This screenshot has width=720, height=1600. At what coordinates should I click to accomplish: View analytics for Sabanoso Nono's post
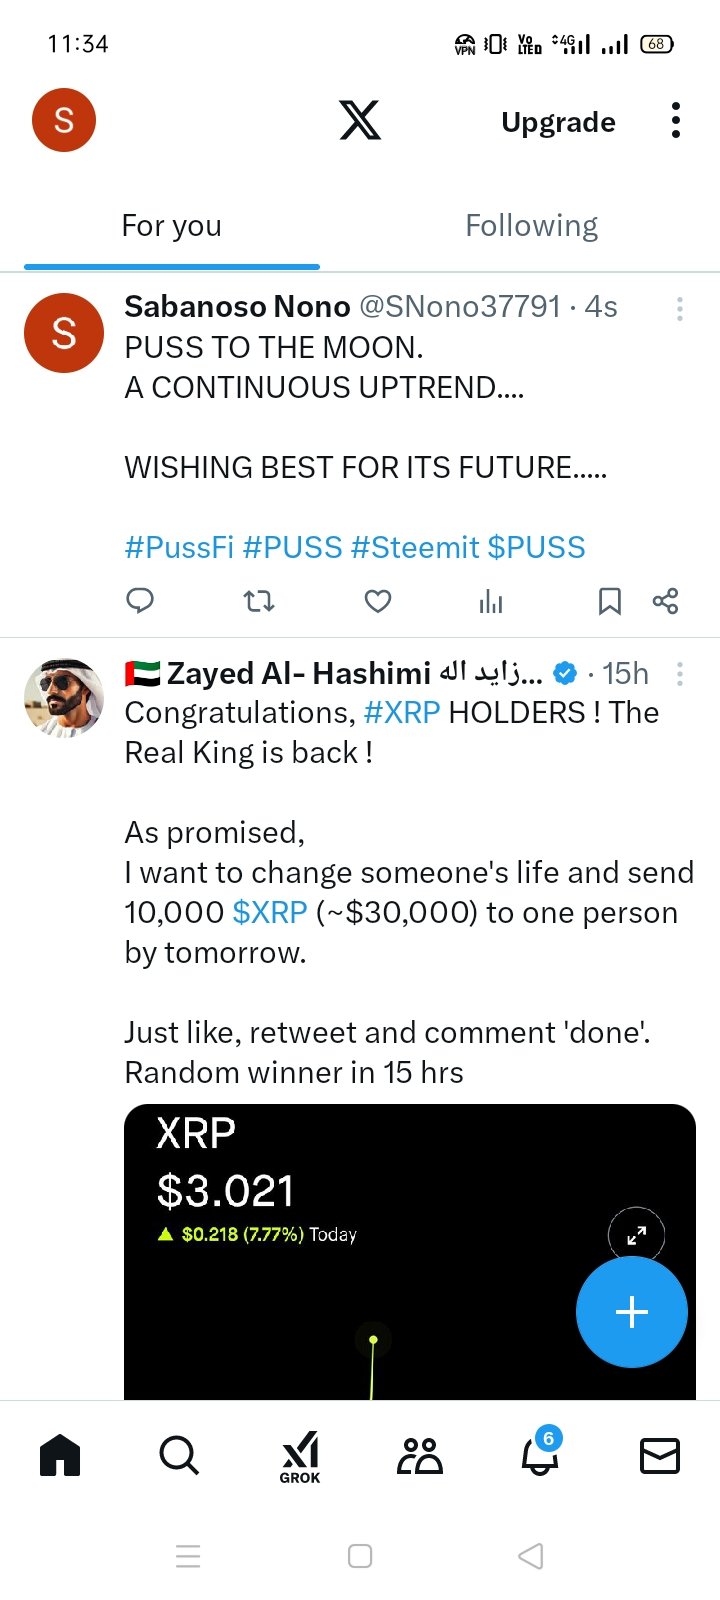(491, 601)
